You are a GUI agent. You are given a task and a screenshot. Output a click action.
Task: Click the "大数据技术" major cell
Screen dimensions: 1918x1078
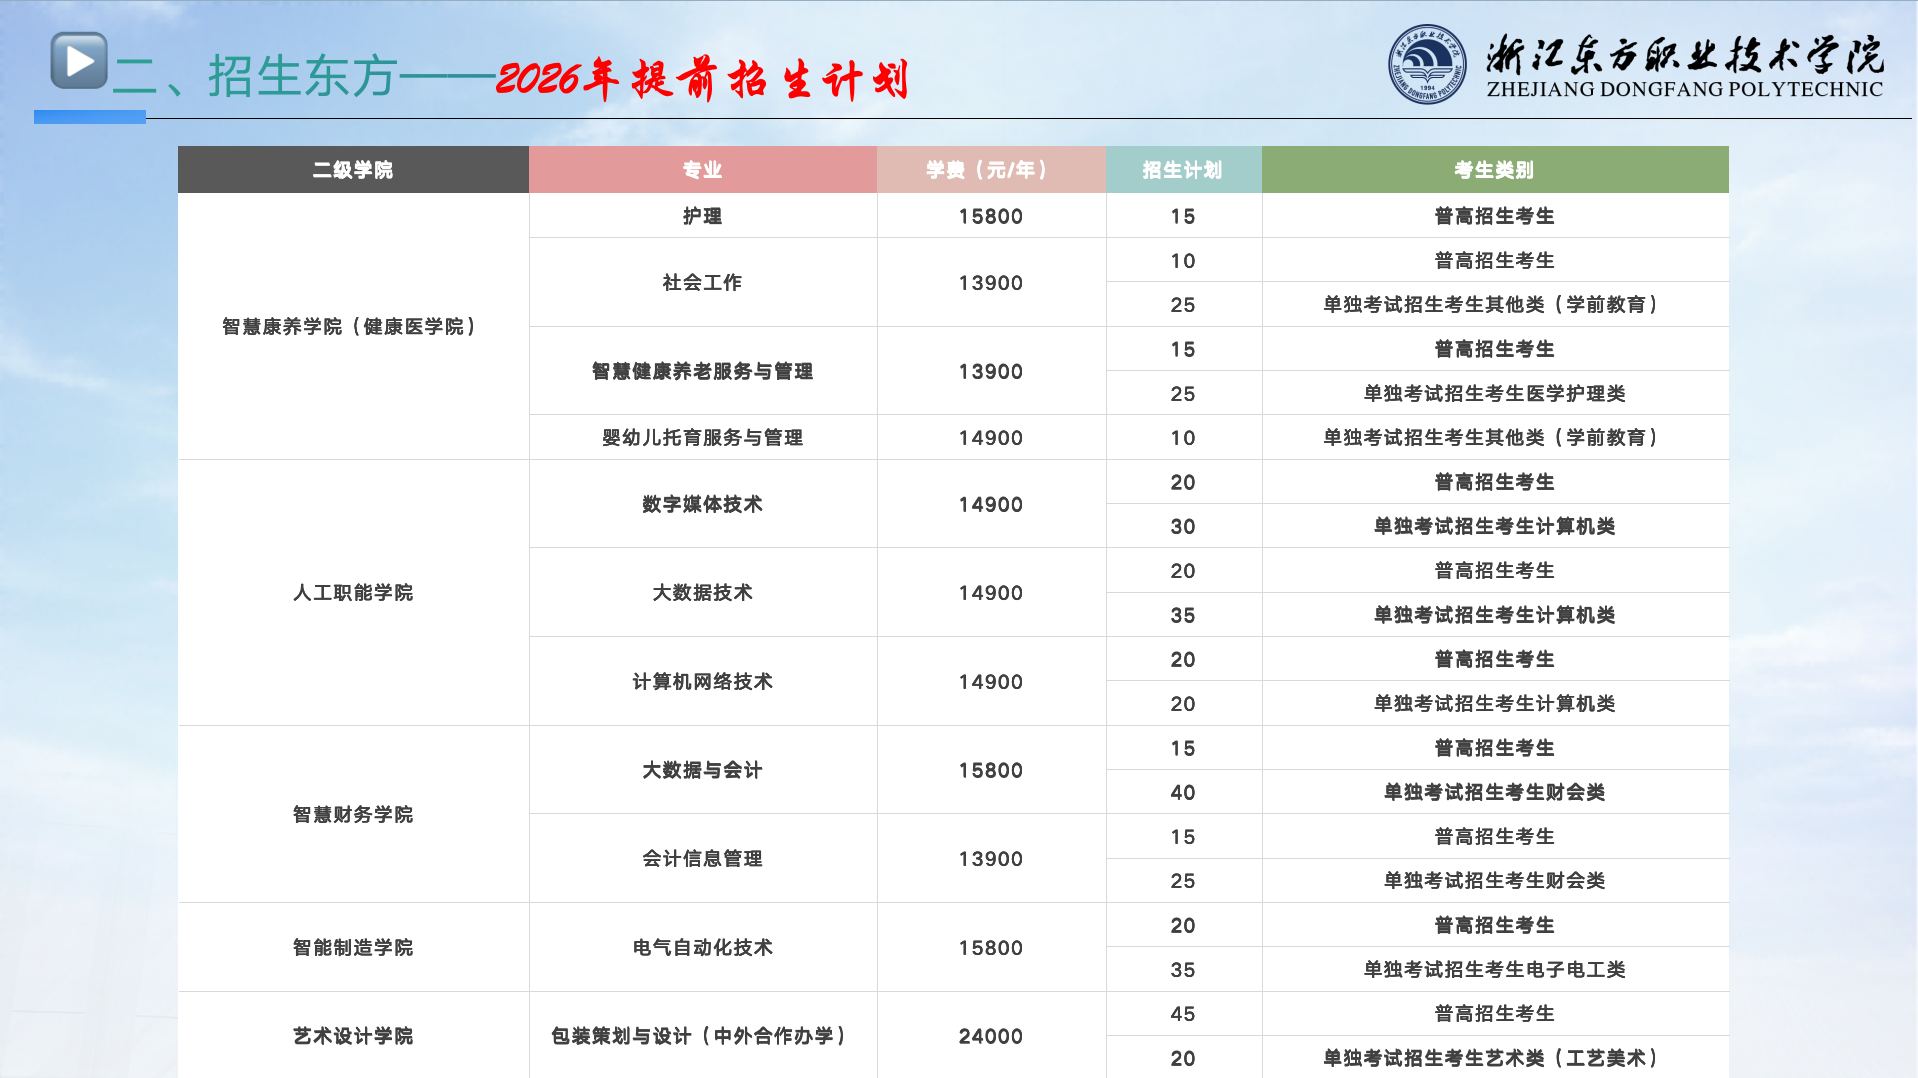pyautogui.click(x=703, y=592)
